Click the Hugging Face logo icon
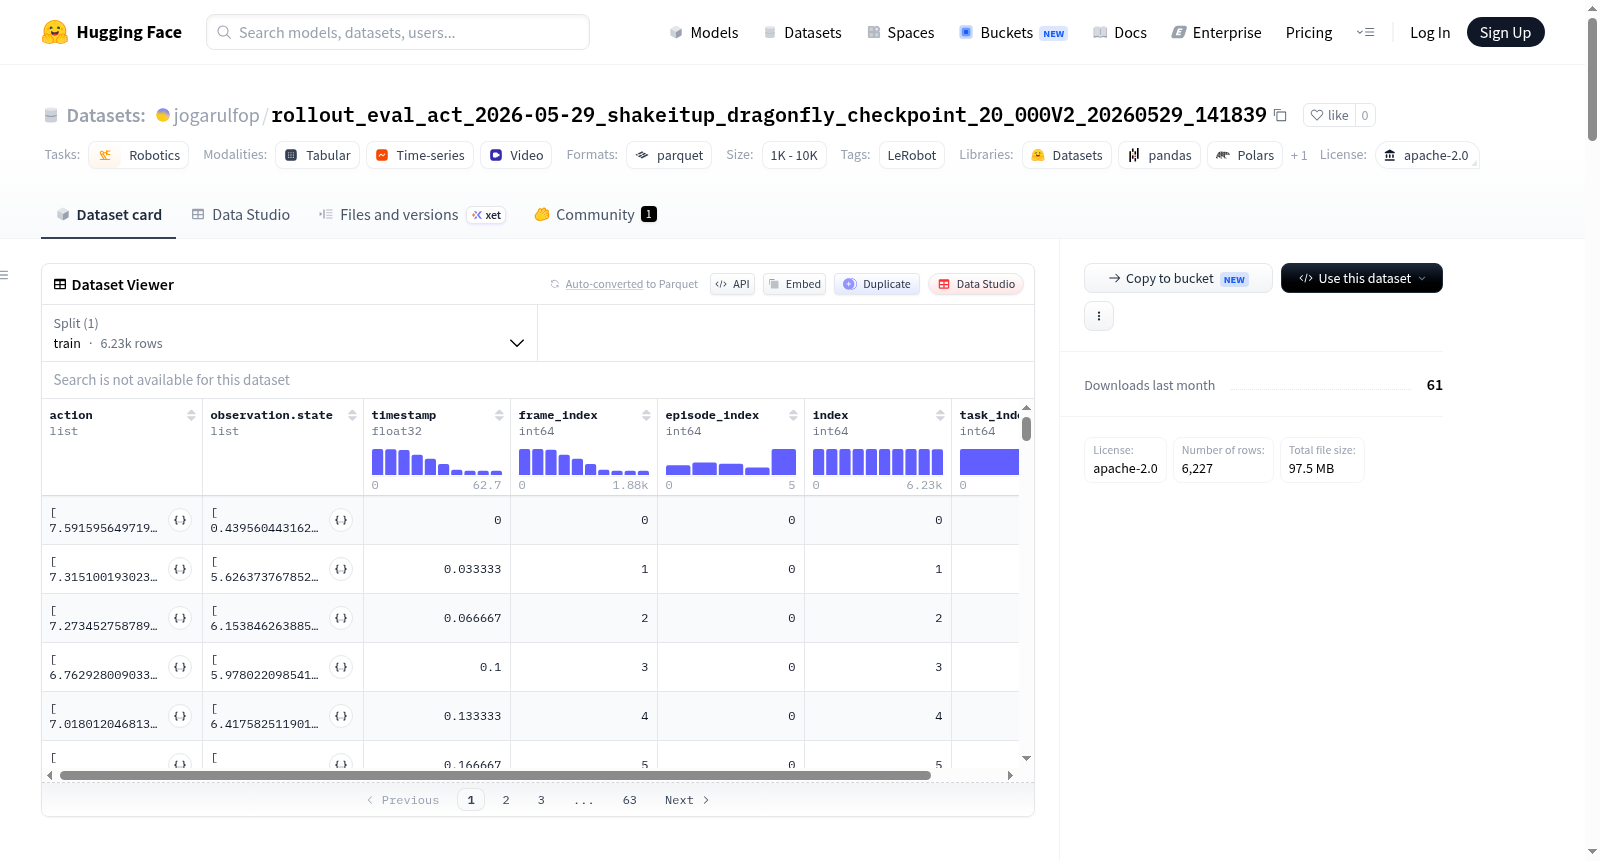 [x=55, y=32]
